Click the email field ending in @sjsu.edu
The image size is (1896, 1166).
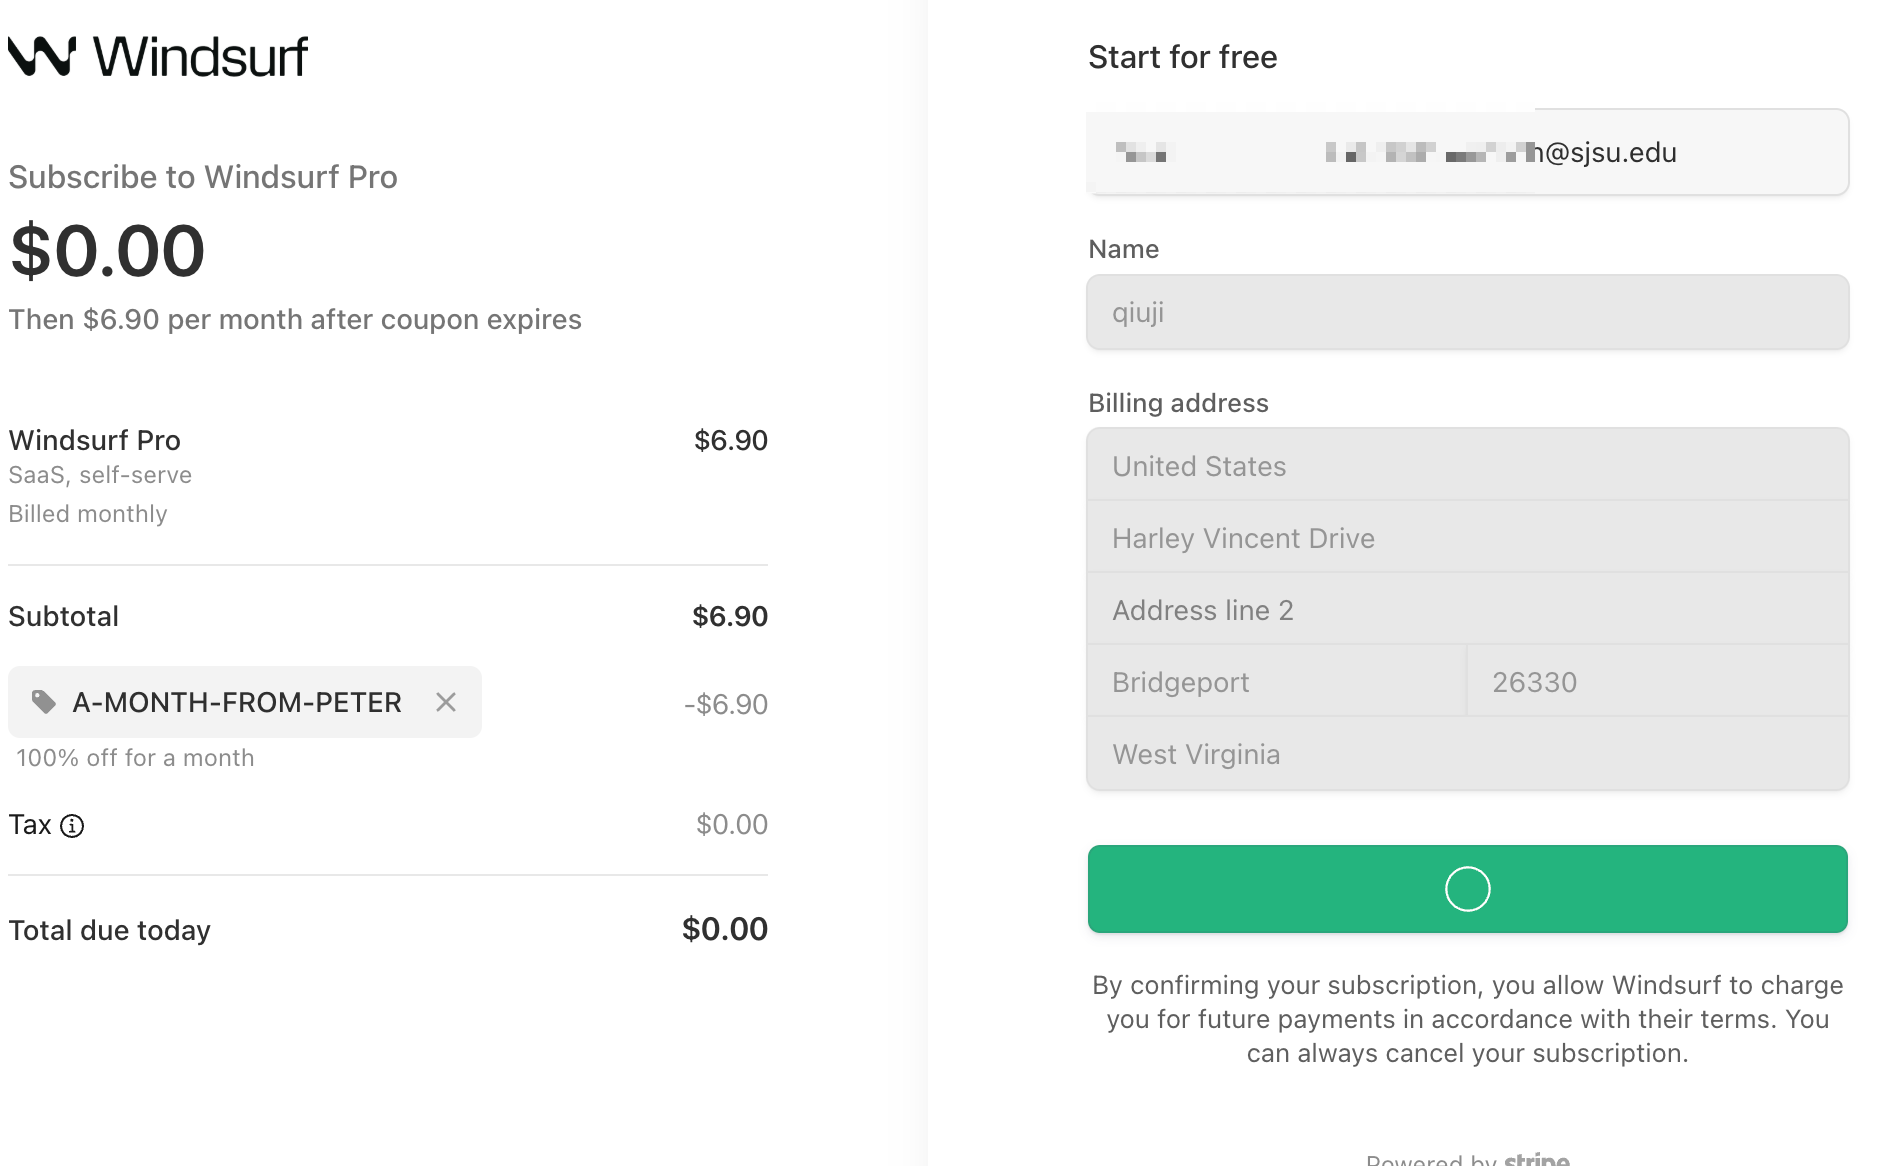pyautogui.click(x=1467, y=153)
